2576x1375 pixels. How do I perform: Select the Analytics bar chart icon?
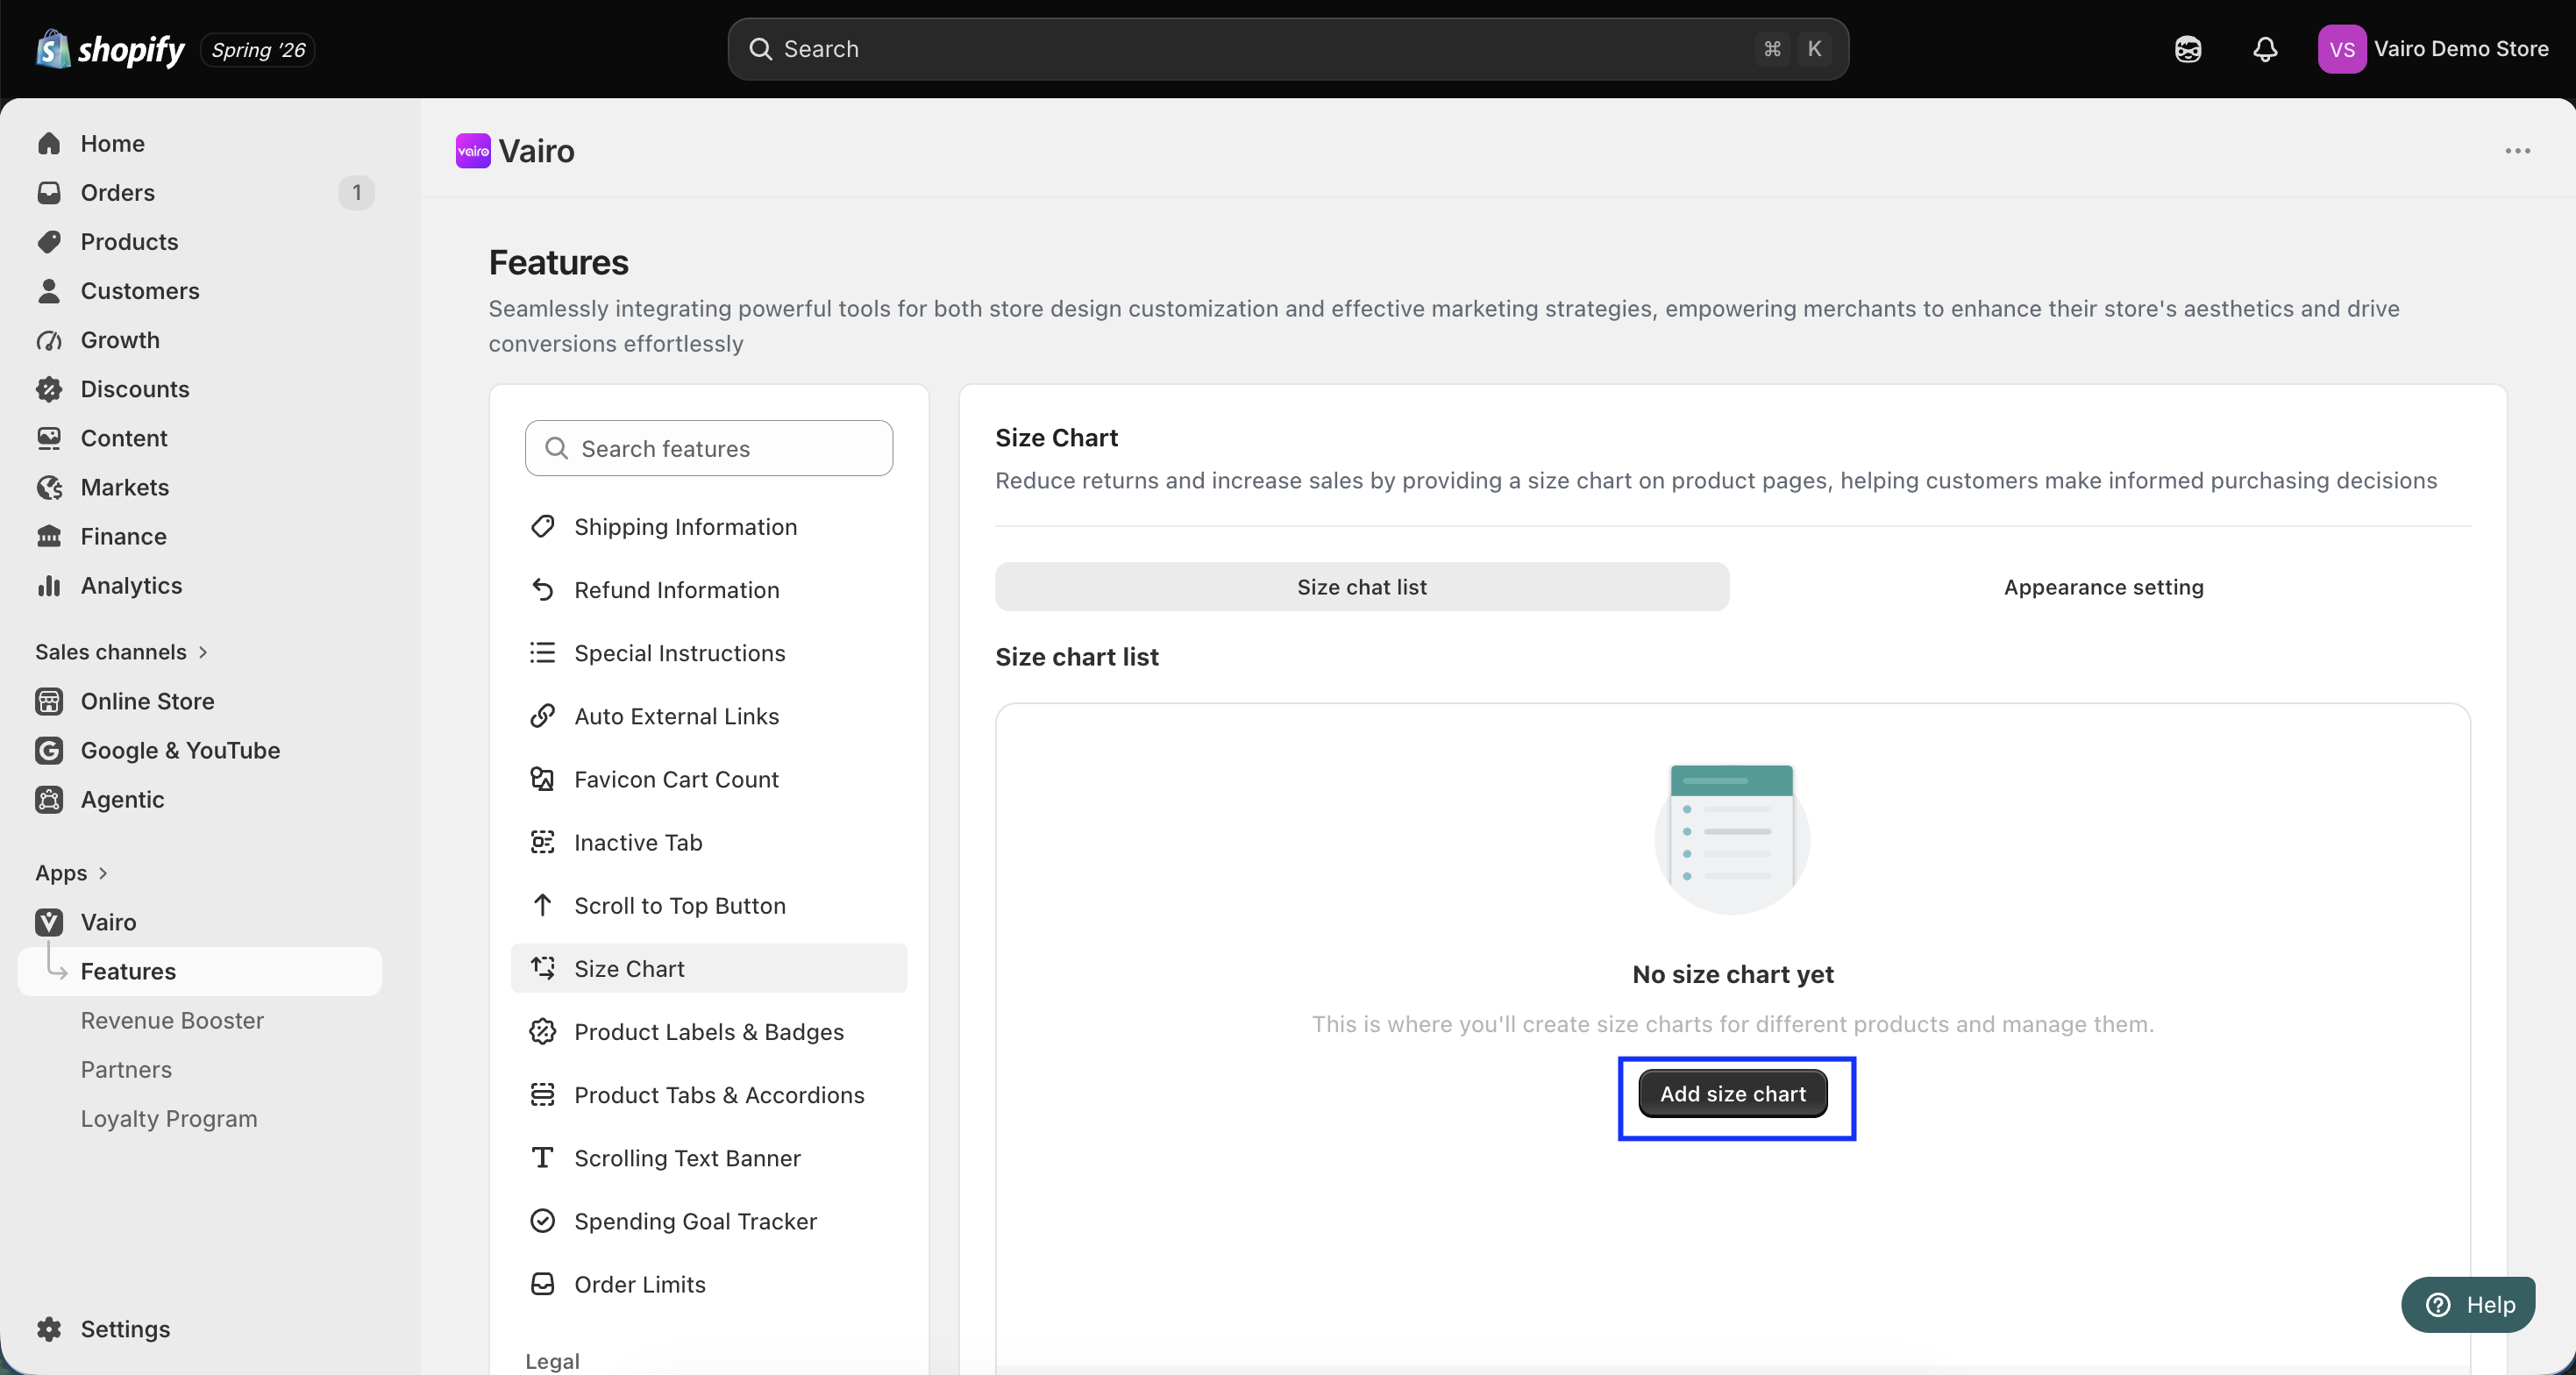click(49, 585)
